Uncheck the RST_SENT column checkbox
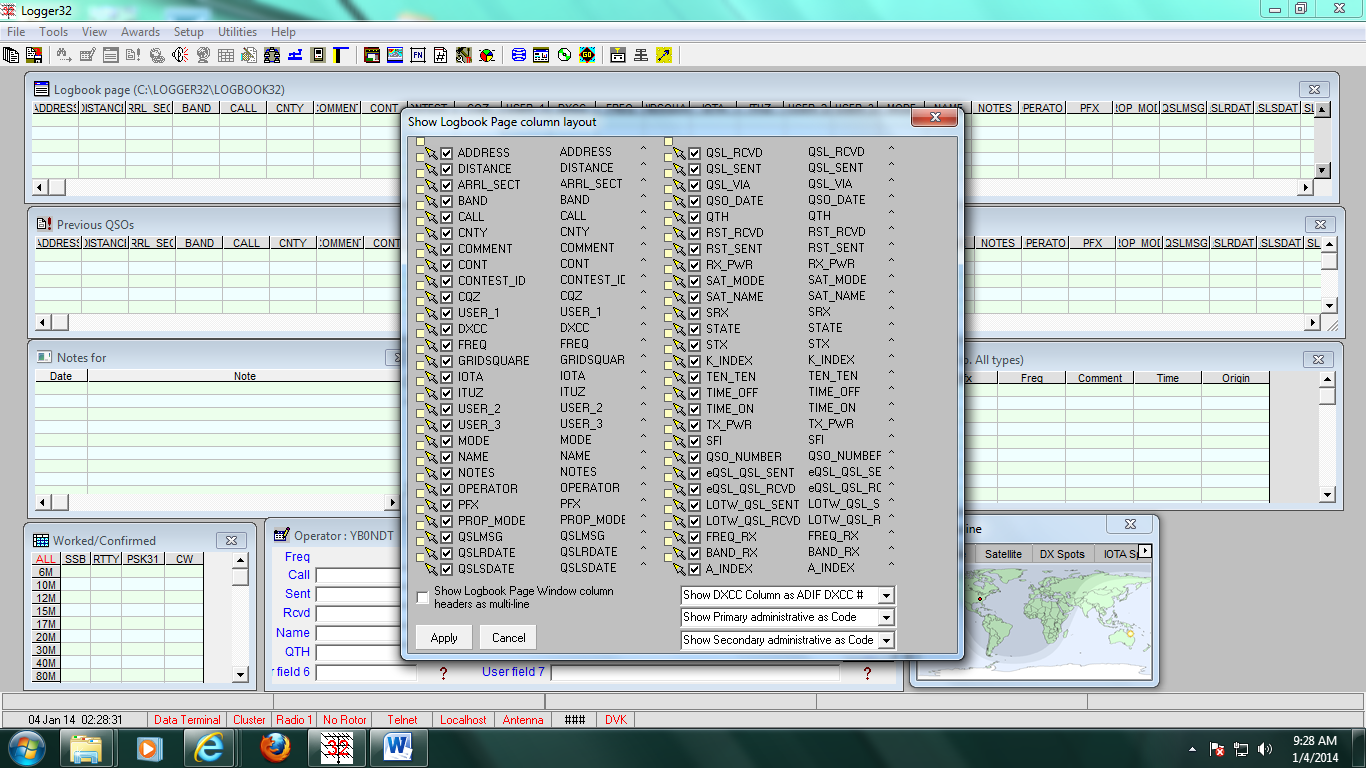 point(695,249)
